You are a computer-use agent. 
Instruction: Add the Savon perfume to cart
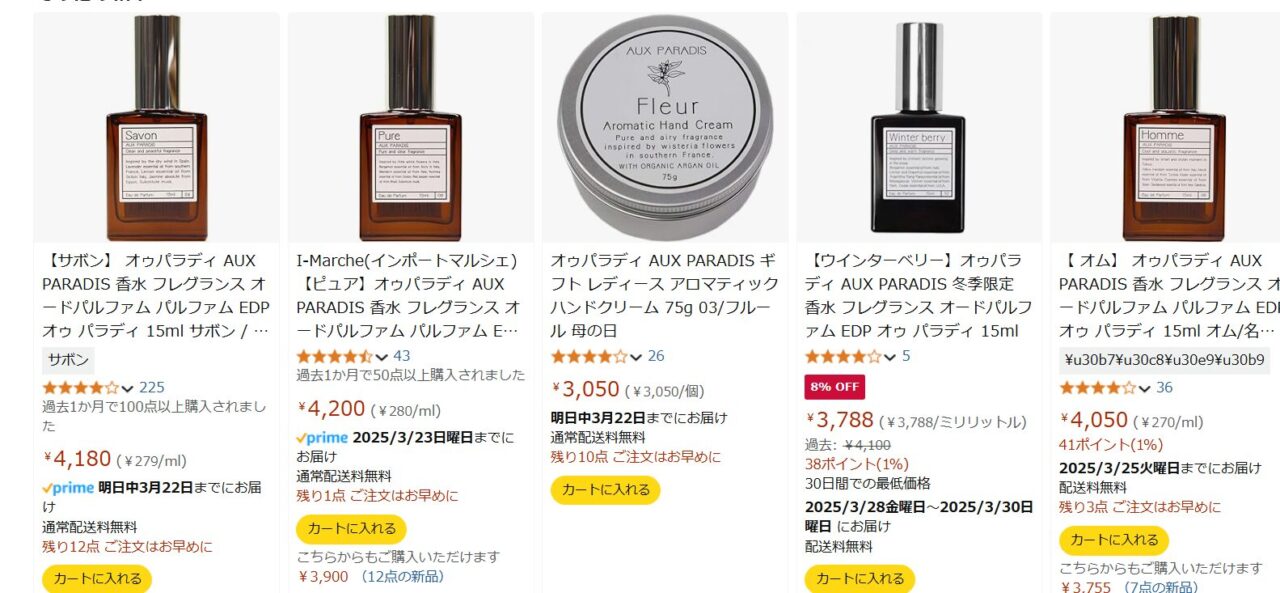97,578
